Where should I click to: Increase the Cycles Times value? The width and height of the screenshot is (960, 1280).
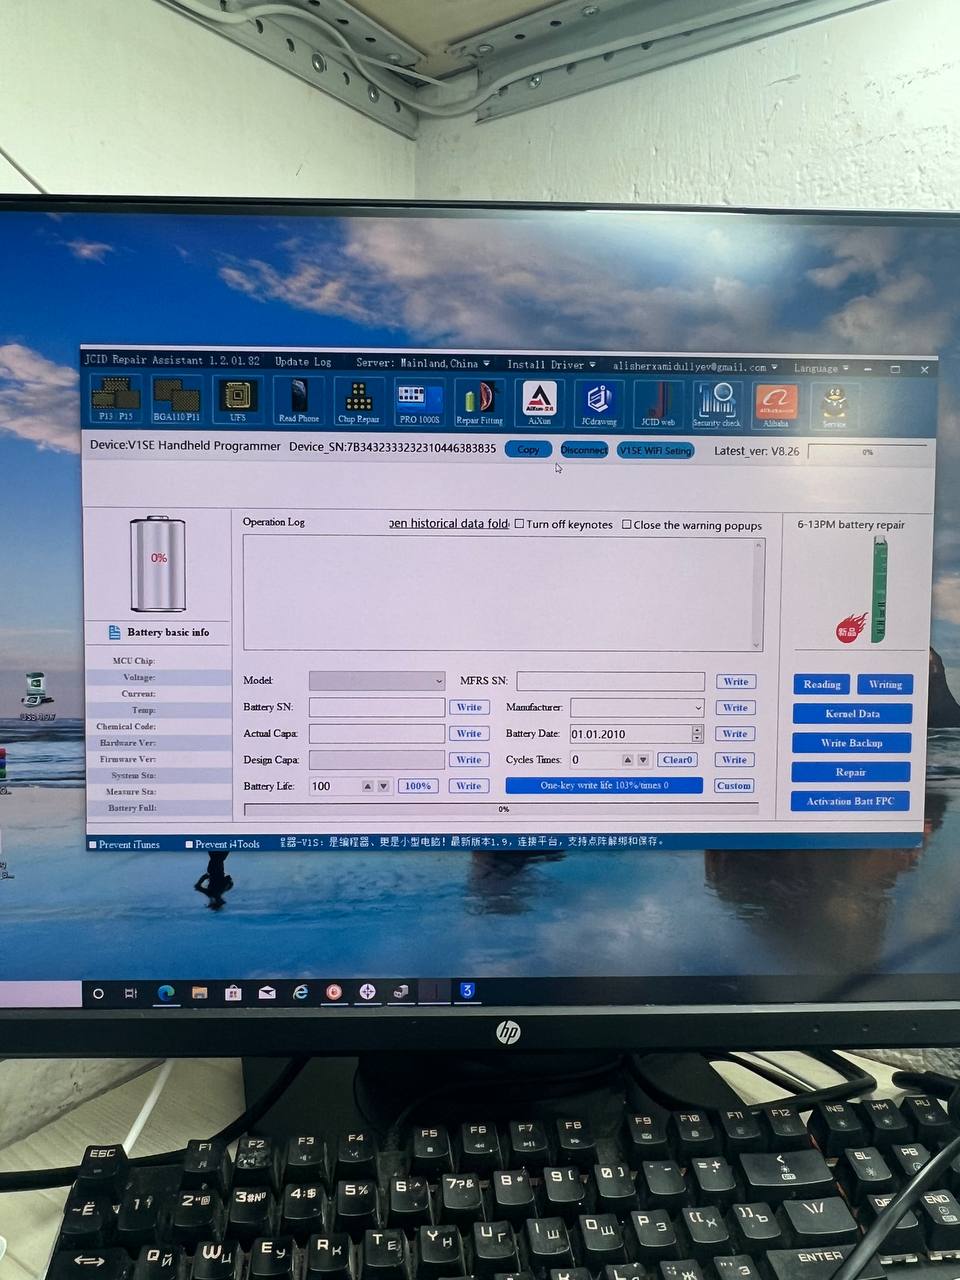click(627, 760)
